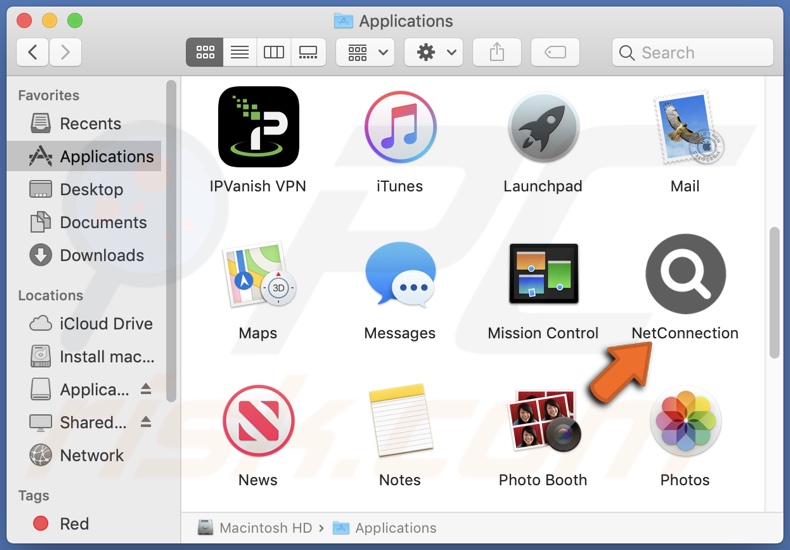Switch to column view
790x550 pixels.
(274, 52)
